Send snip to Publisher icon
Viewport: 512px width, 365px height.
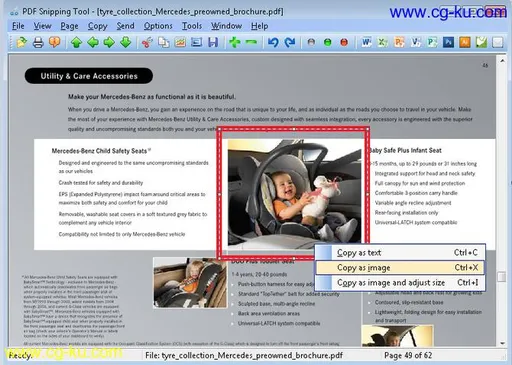[432, 42]
